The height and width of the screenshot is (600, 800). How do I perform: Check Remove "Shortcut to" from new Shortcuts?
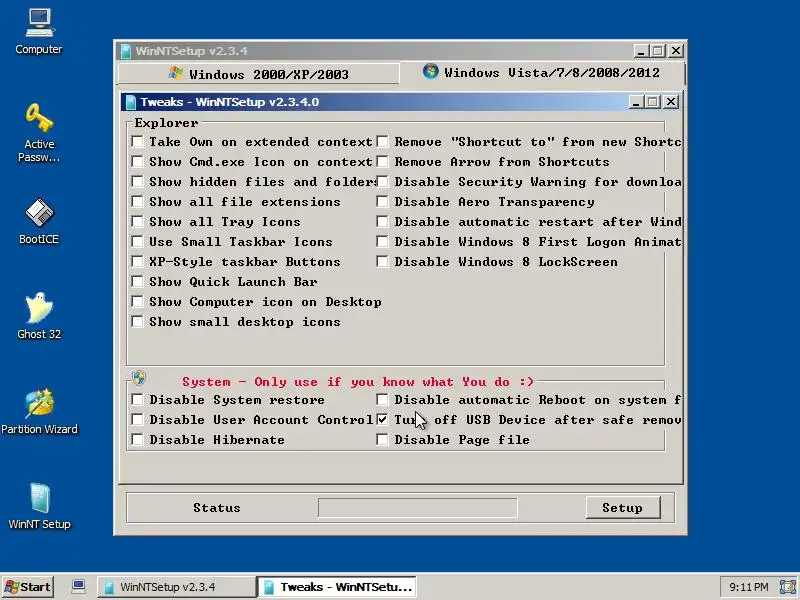point(382,141)
